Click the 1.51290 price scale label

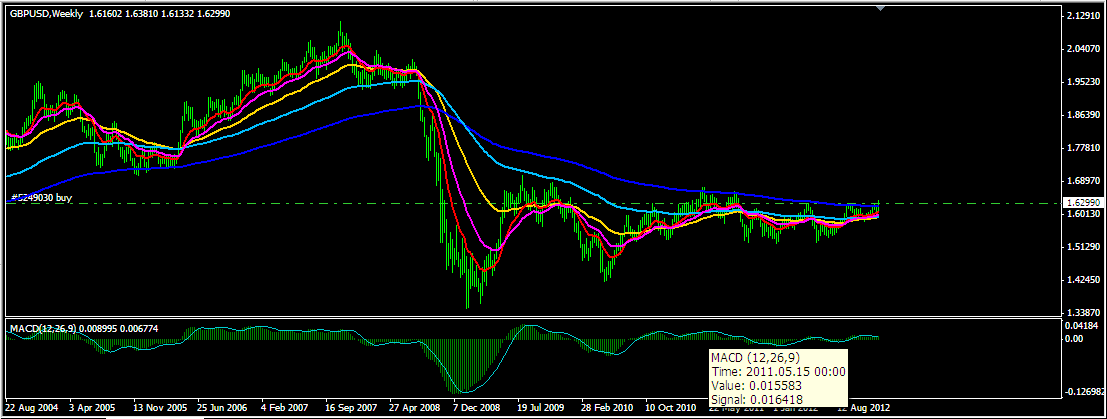click(x=1084, y=247)
